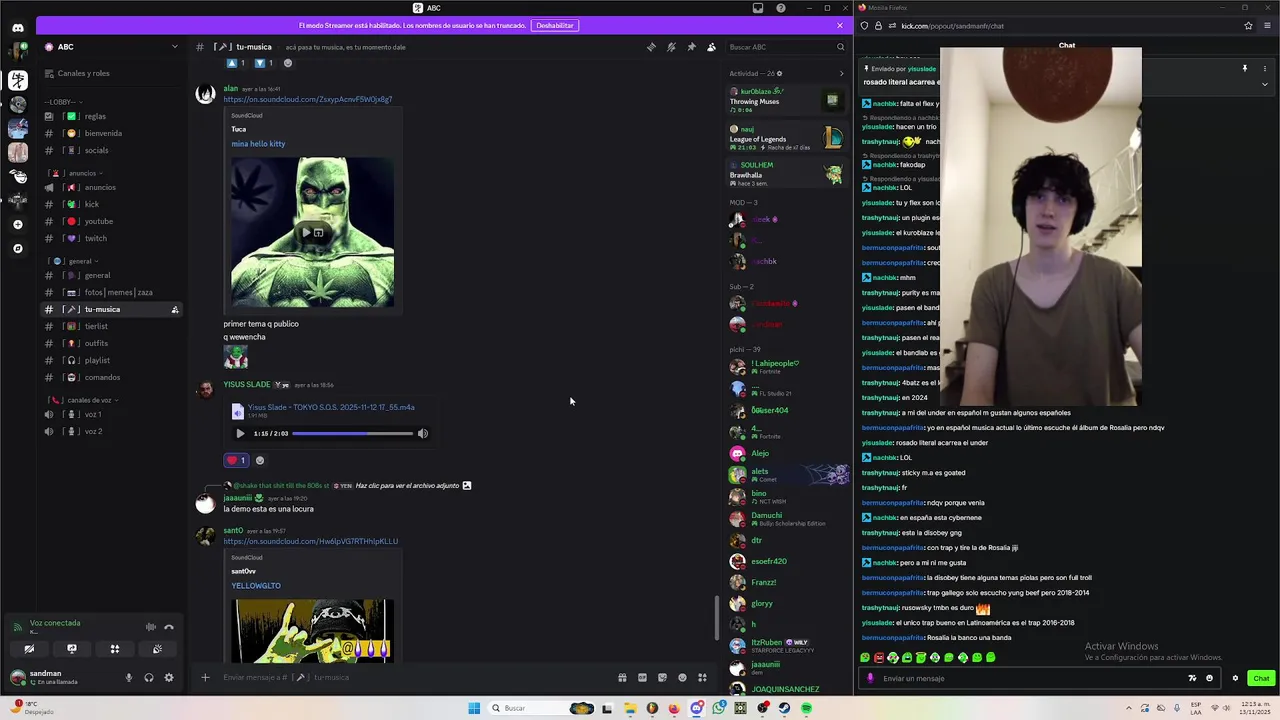Add reaction next to heart reaction
This screenshot has height=720, width=1280.
click(x=260, y=460)
